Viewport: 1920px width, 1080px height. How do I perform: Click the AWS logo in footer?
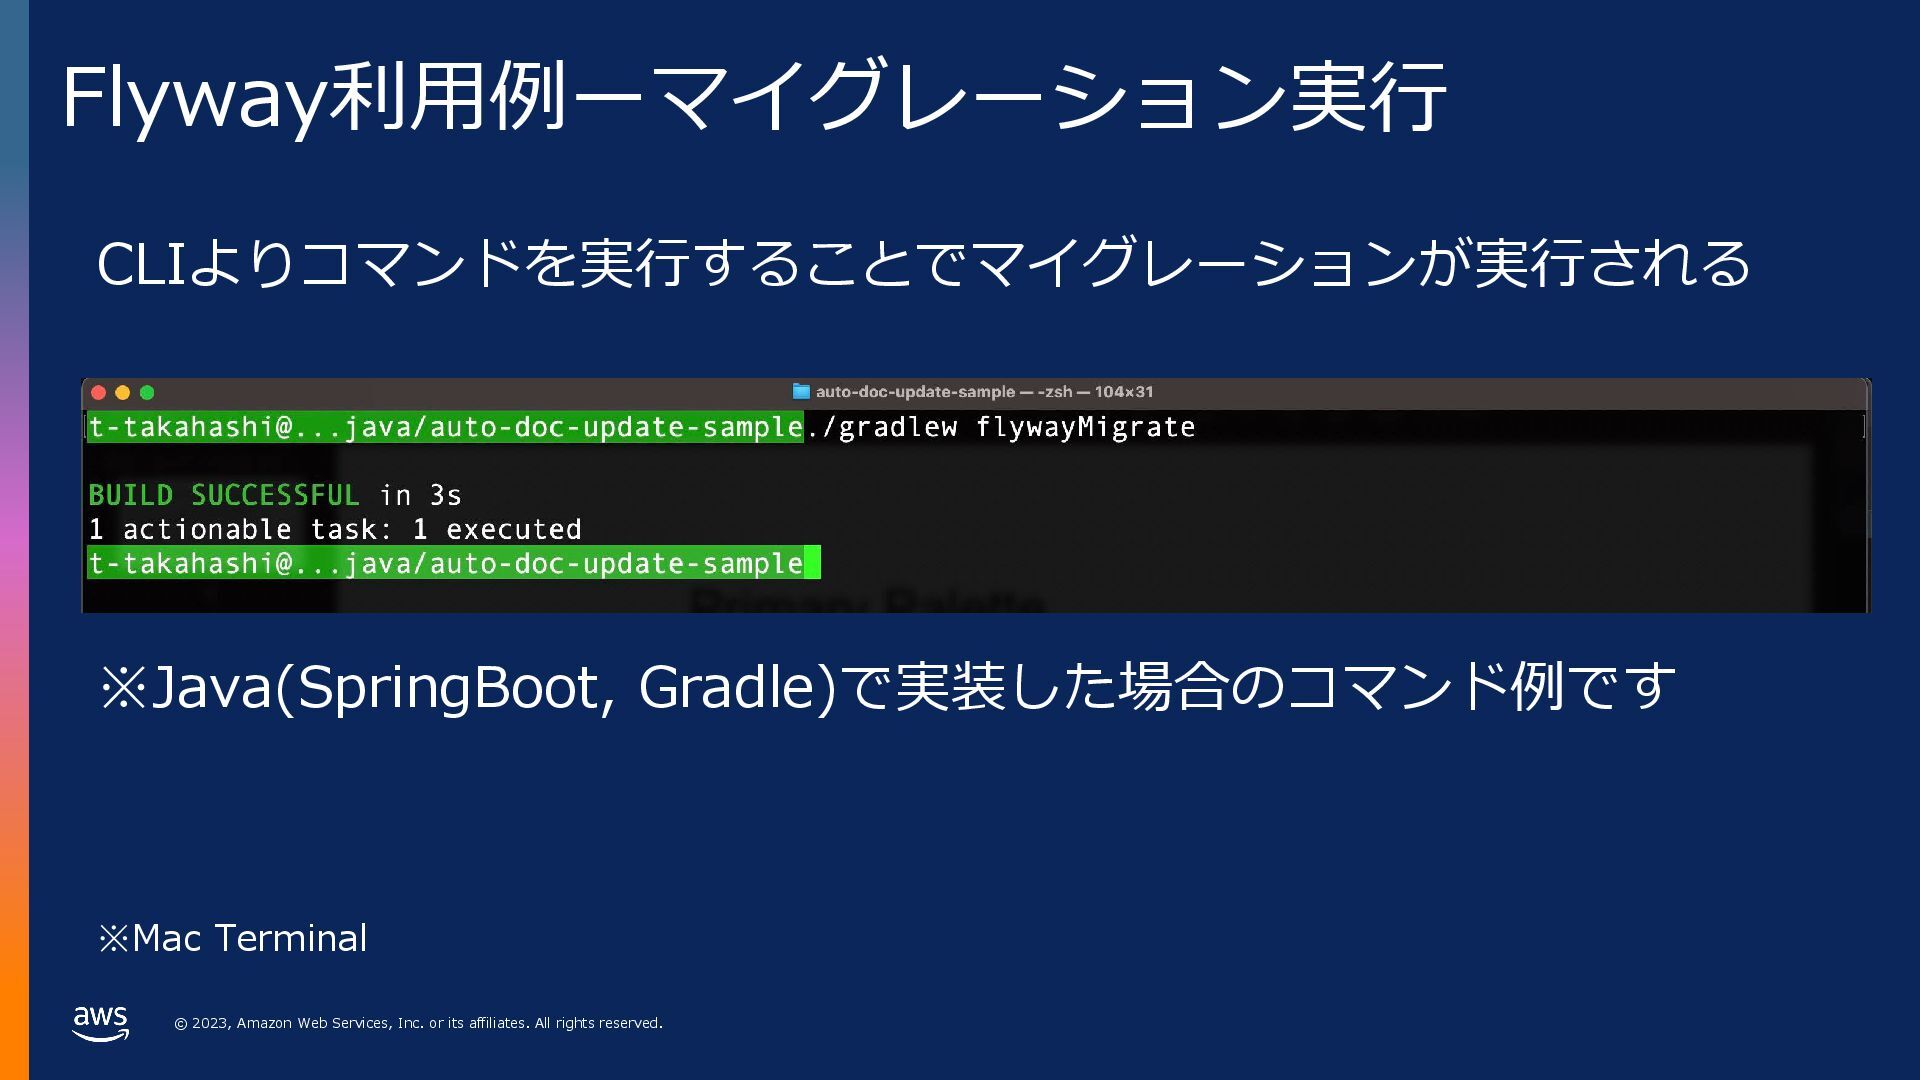(x=101, y=1023)
